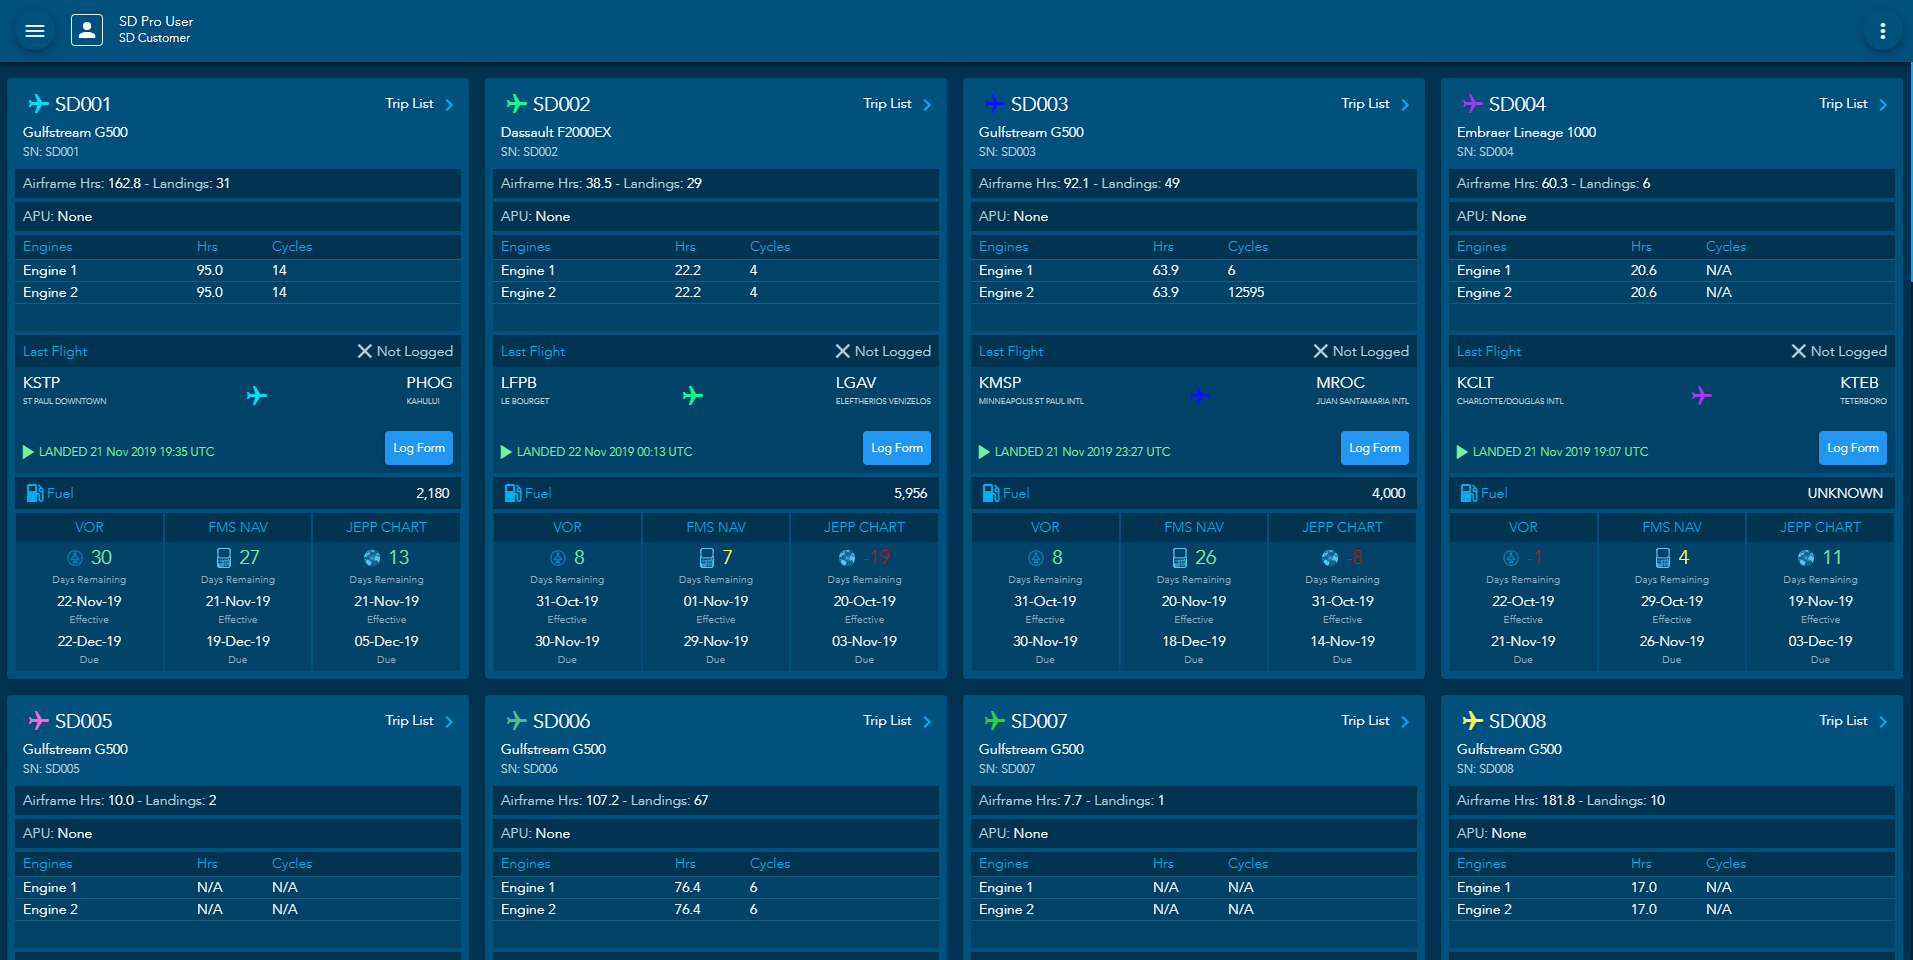The height and width of the screenshot is (960, 1913).
Task: Select the JEPP CHART header in SD003 card
Action: click(1342, 527)
